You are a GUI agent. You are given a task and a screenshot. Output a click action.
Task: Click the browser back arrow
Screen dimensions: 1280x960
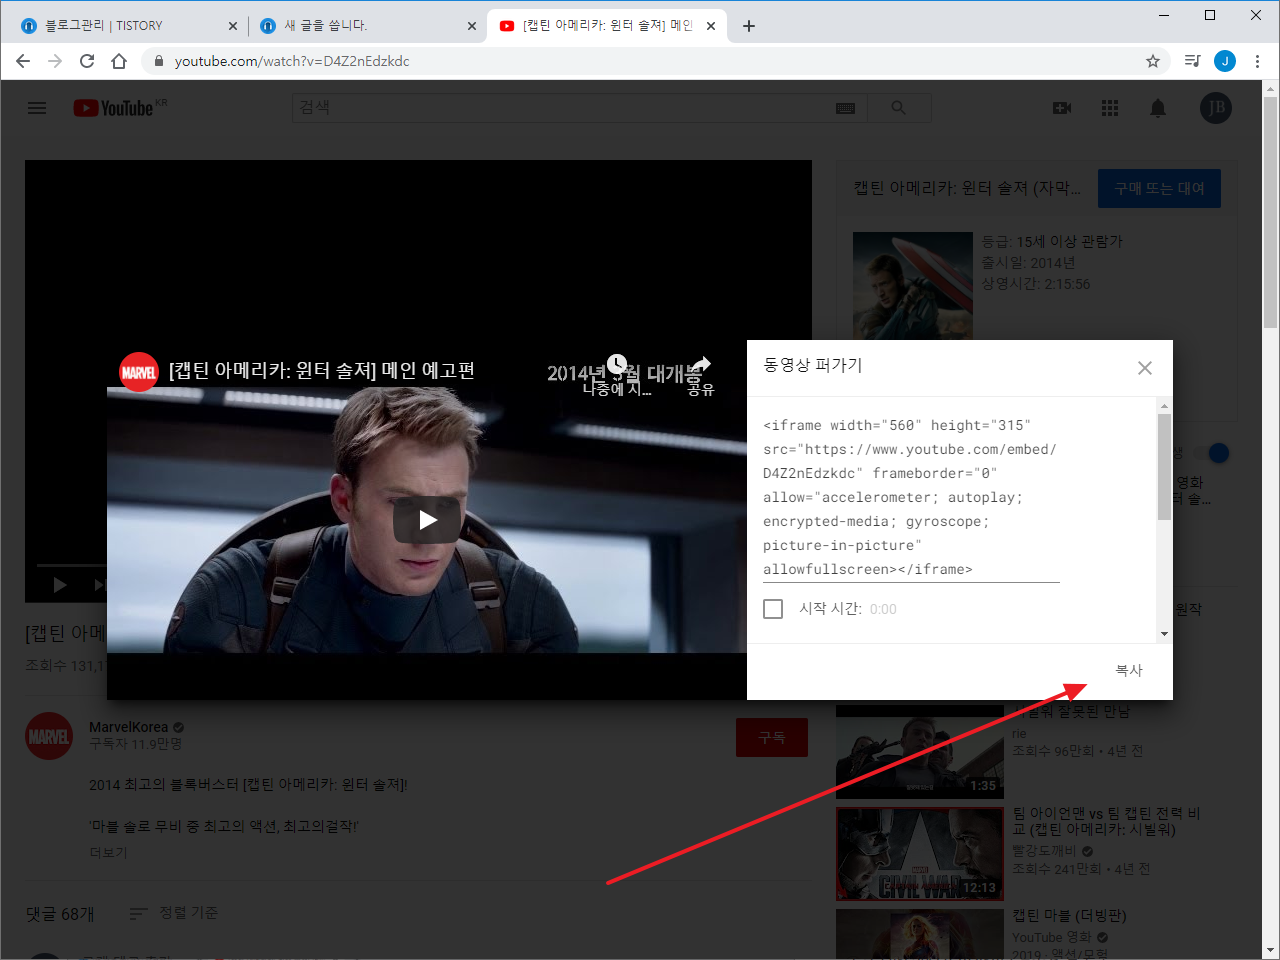click(23, 61)
